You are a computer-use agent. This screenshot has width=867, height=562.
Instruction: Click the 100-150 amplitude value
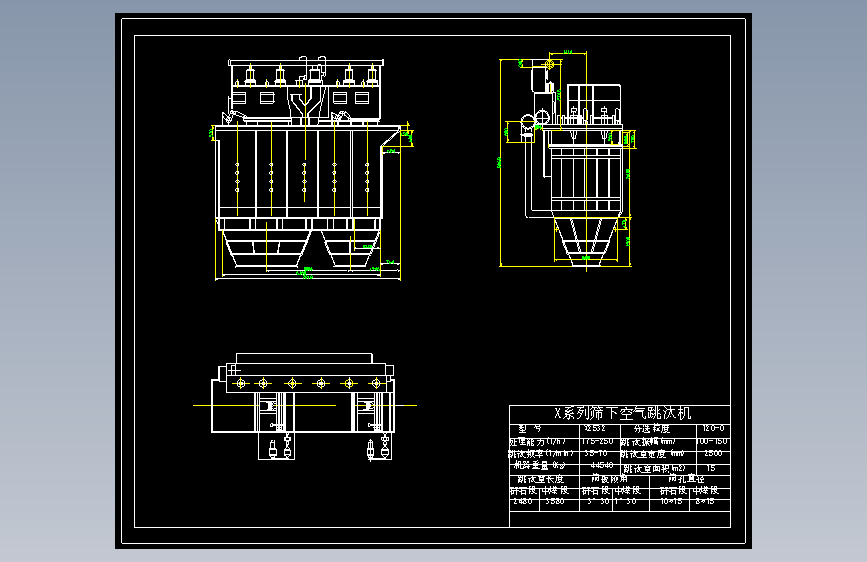point(713,441)
